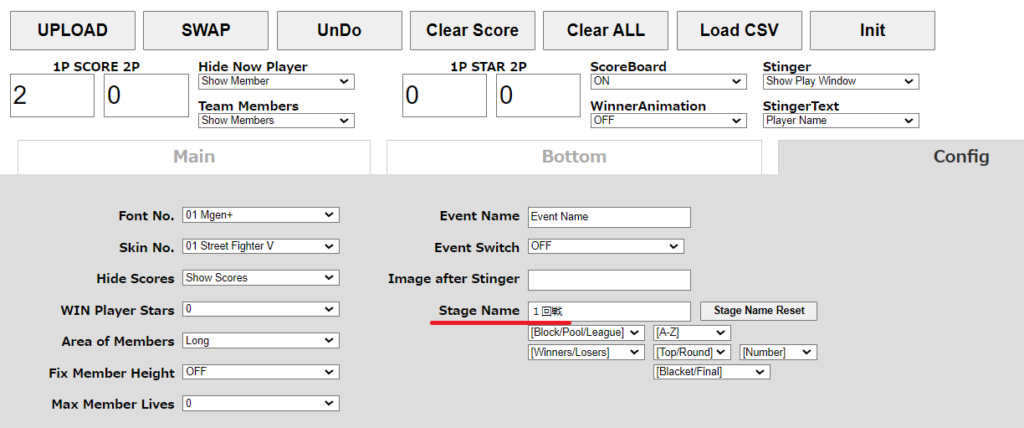
Task: Click the UnDo button
Action: click(x=339, y=30)
